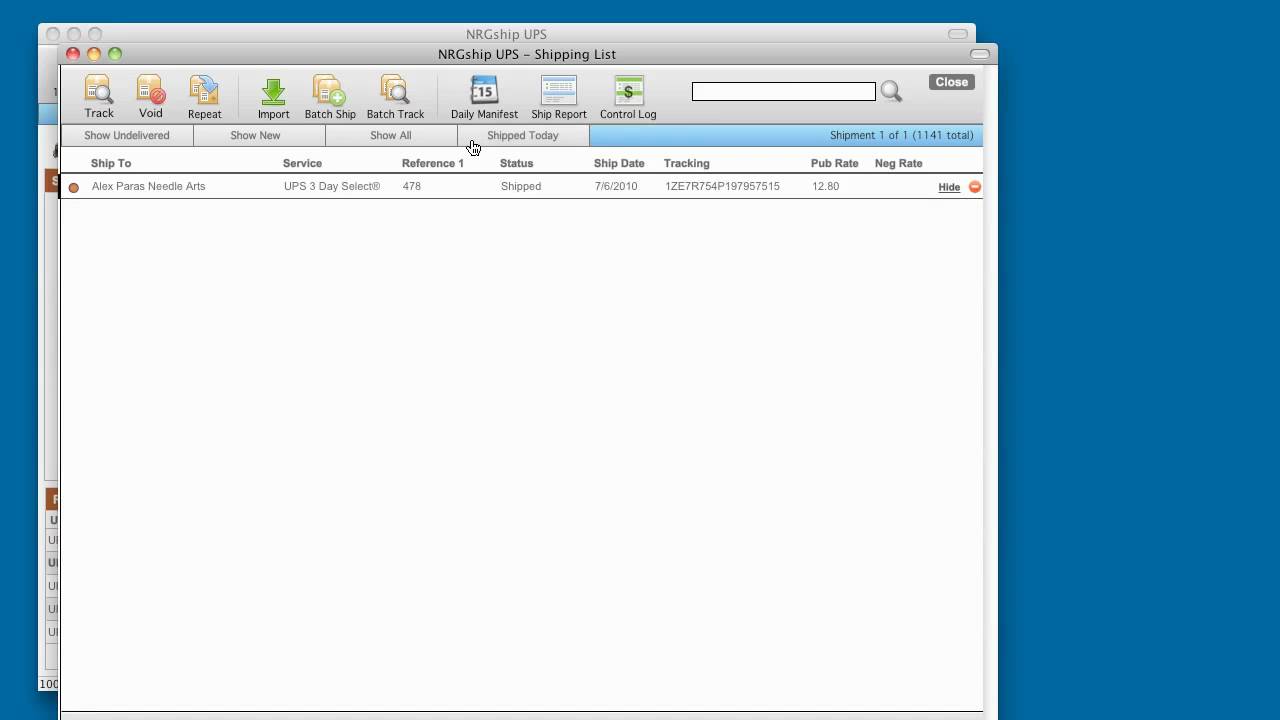Click the orange status dot for Alex Paras
Image resolution: width=1280 pixels, height=720 pixels.
coord(74,187)
